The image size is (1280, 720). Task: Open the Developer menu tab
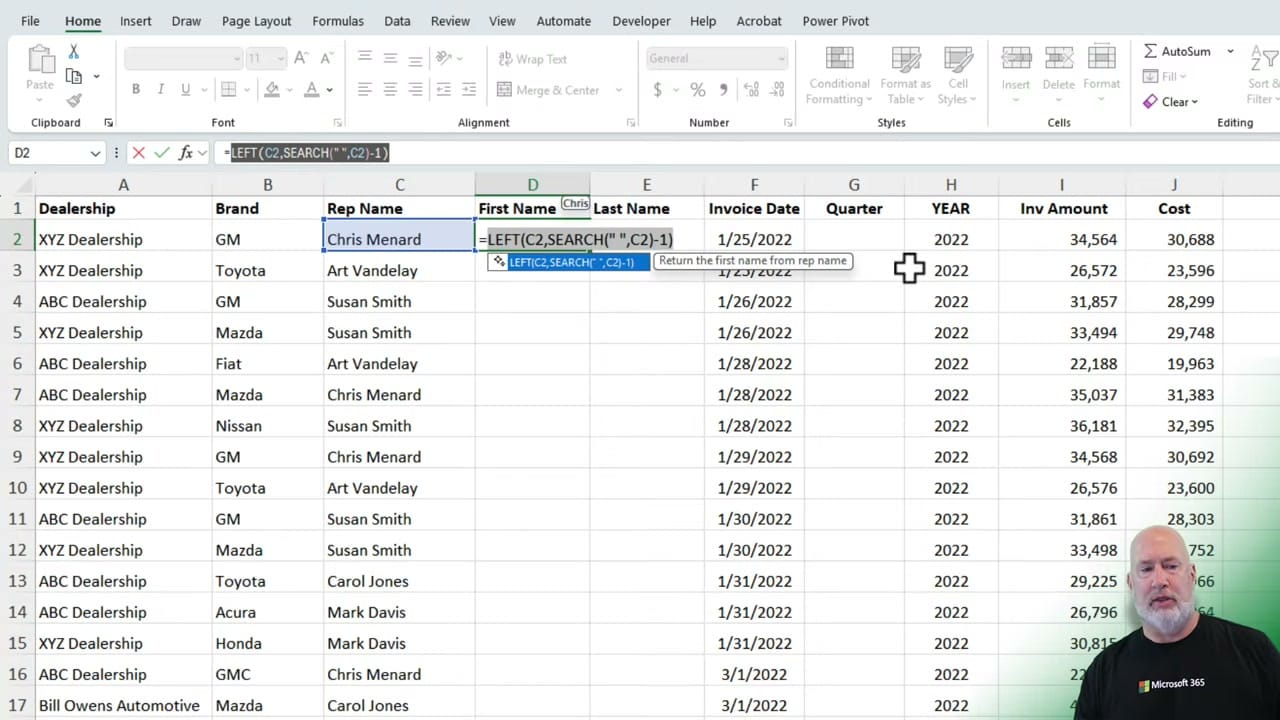(x=641, y=20)
